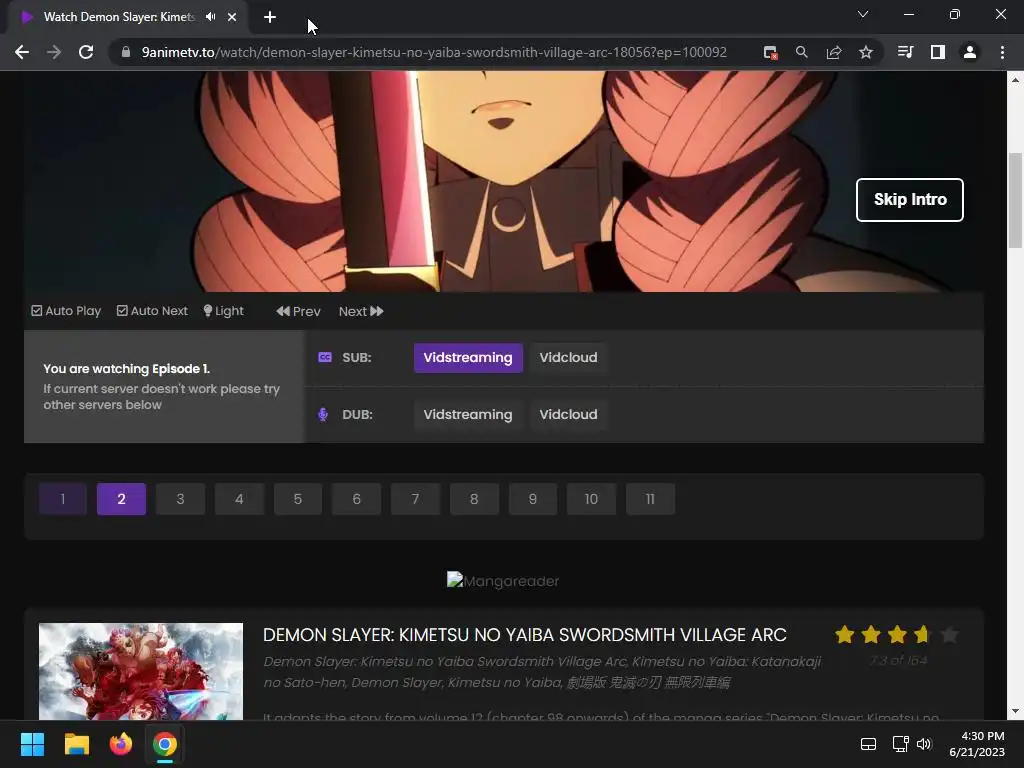Select episode 1

tap(63, 499)
